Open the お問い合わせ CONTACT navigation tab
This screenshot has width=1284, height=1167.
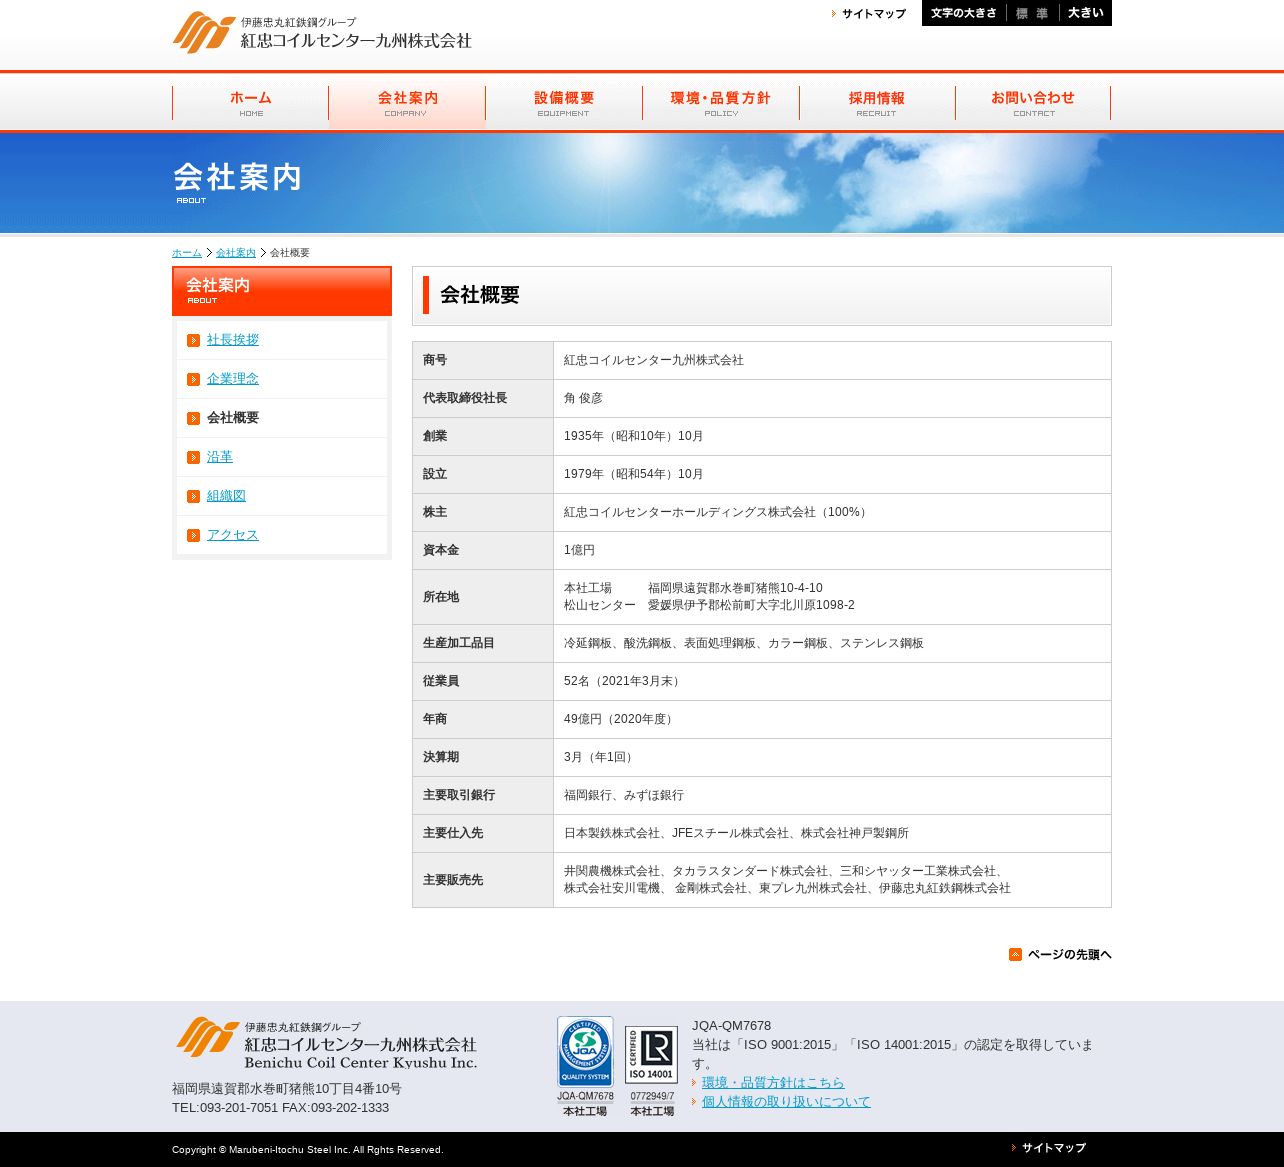1033,103
